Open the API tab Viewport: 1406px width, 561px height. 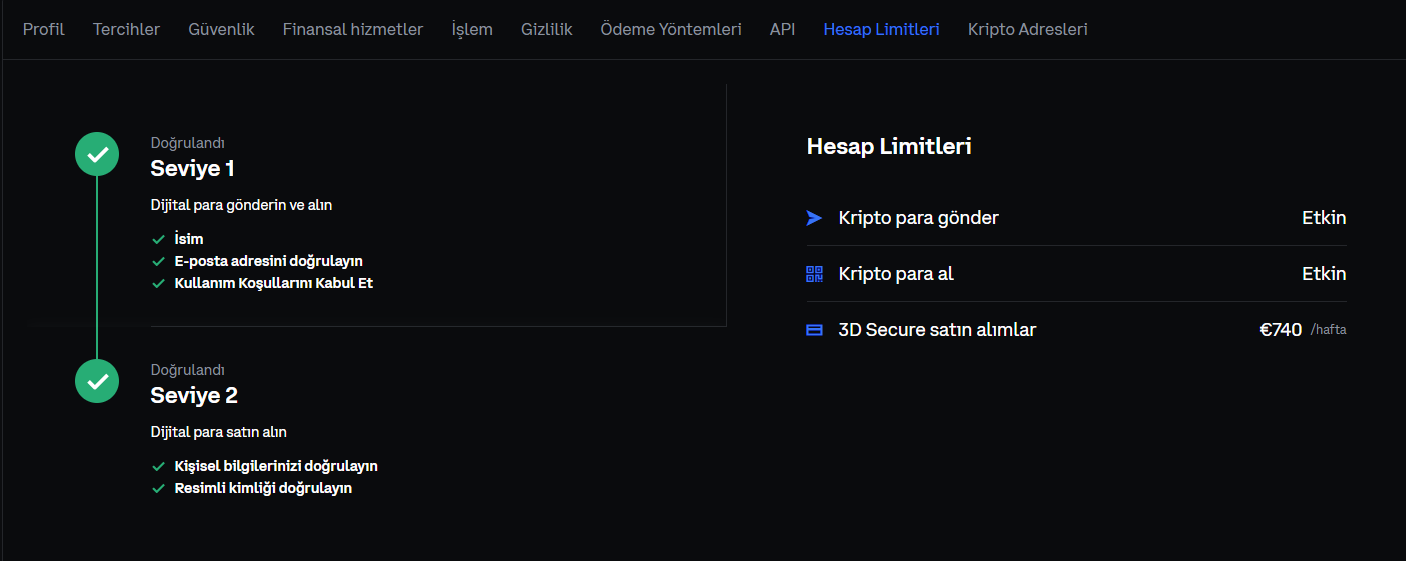click(782, 29)
